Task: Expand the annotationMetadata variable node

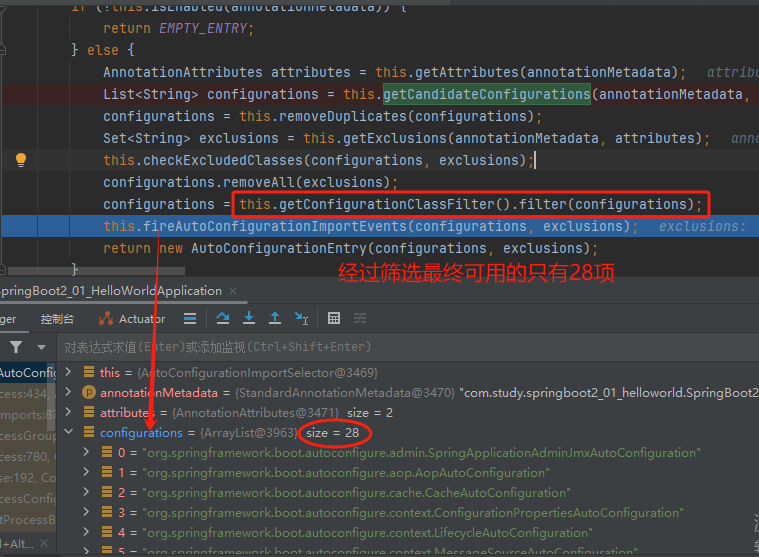Action: click(68, 391)
